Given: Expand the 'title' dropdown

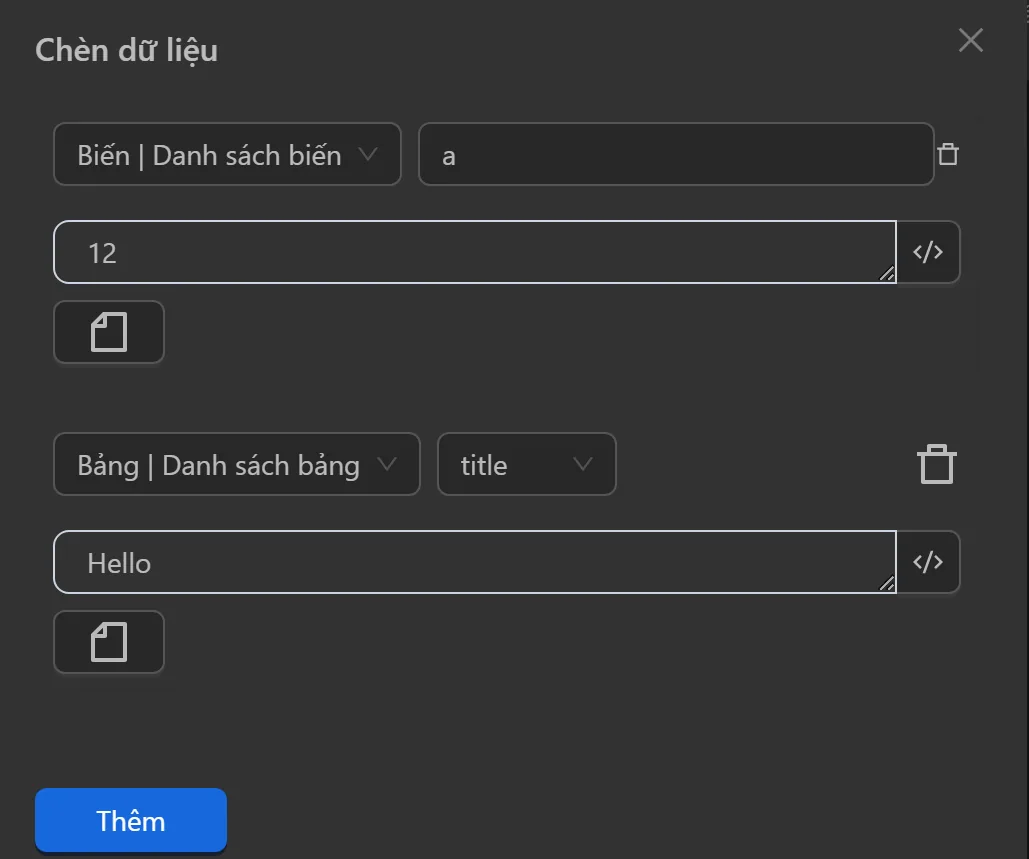Looking at the screenshot, I should pos(526,464).
